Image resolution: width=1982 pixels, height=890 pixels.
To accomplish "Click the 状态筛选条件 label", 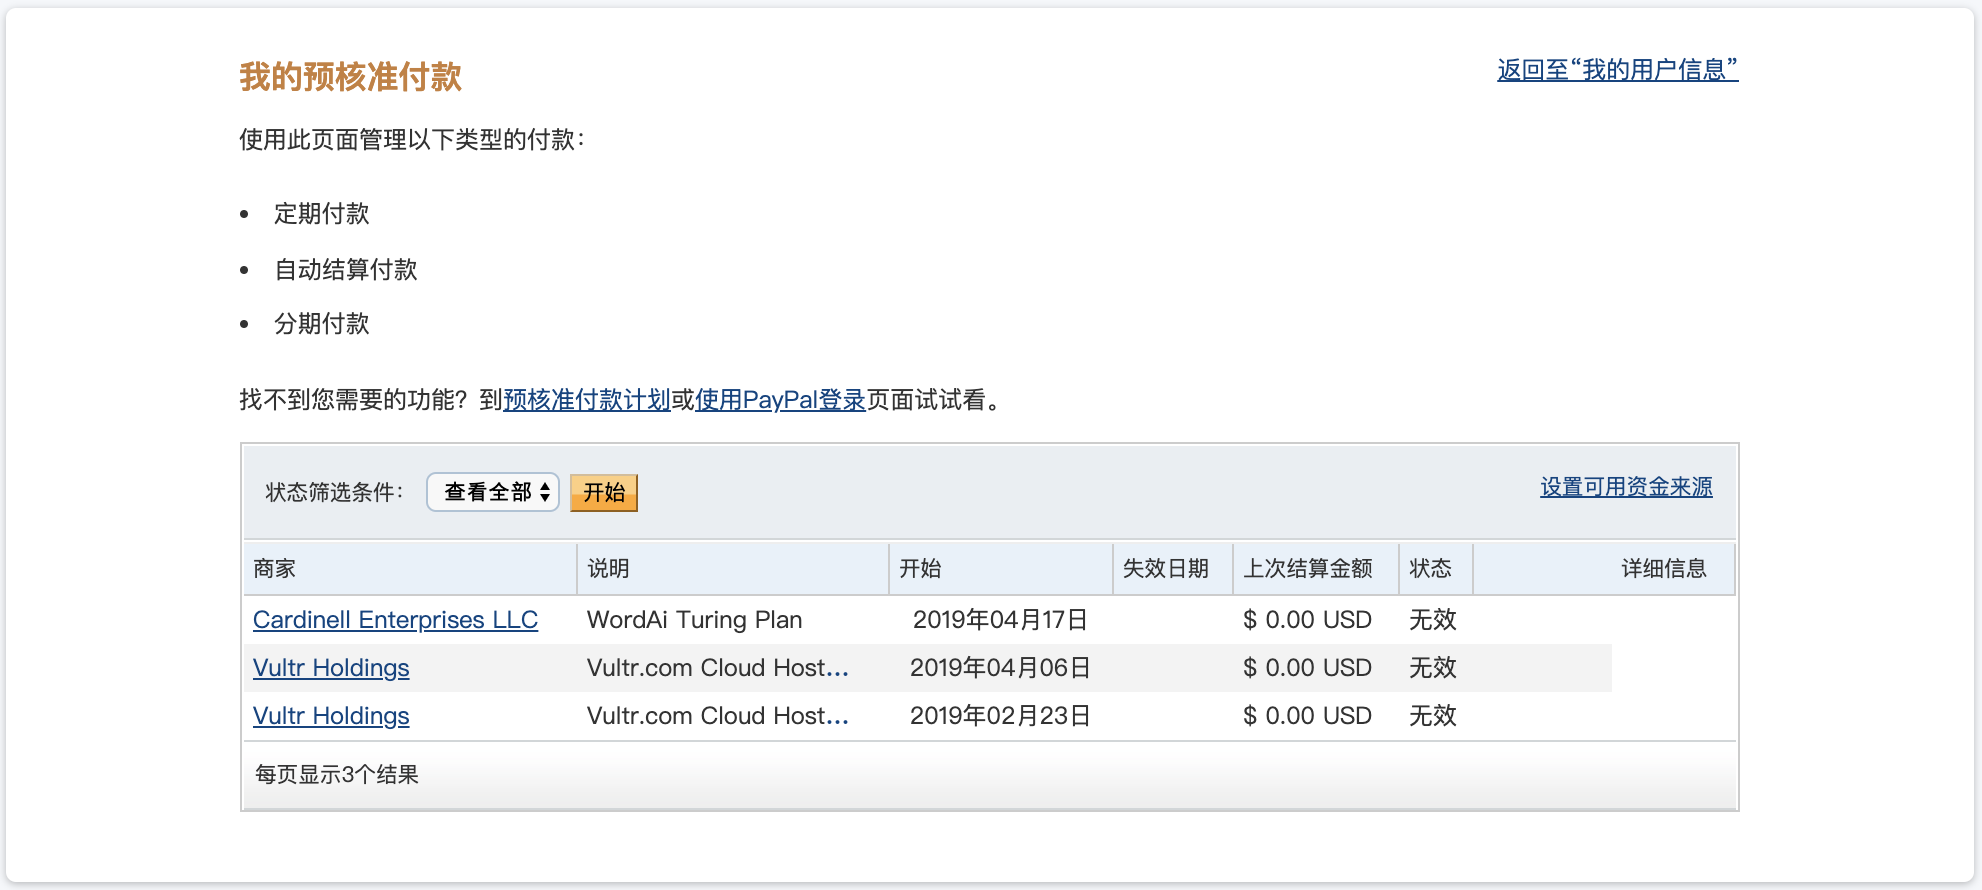I will click(334, 492).
